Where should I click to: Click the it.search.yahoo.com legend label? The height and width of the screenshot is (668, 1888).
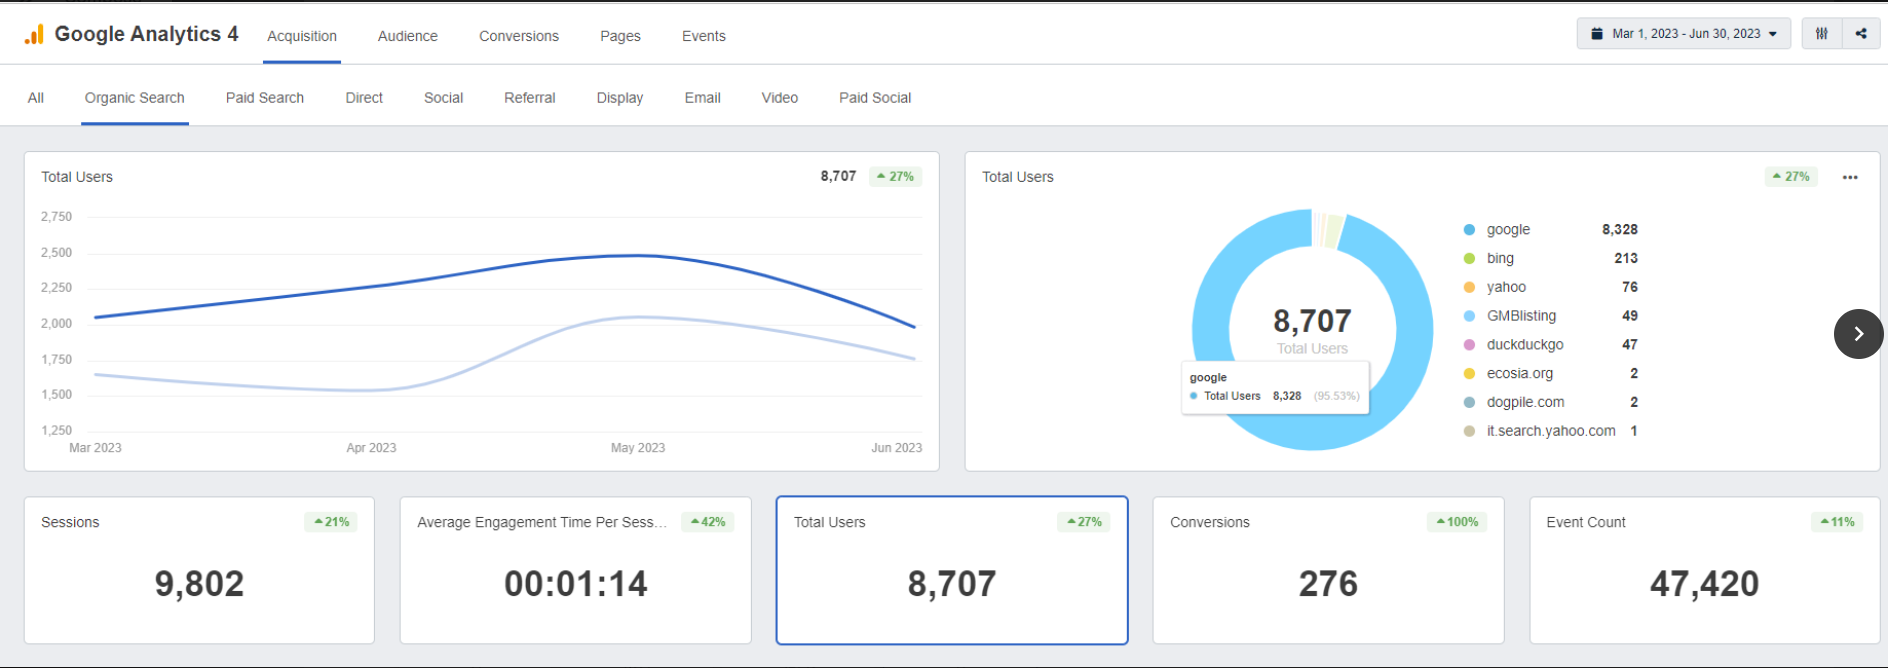pyautogui.click(x=1551, y=431)
